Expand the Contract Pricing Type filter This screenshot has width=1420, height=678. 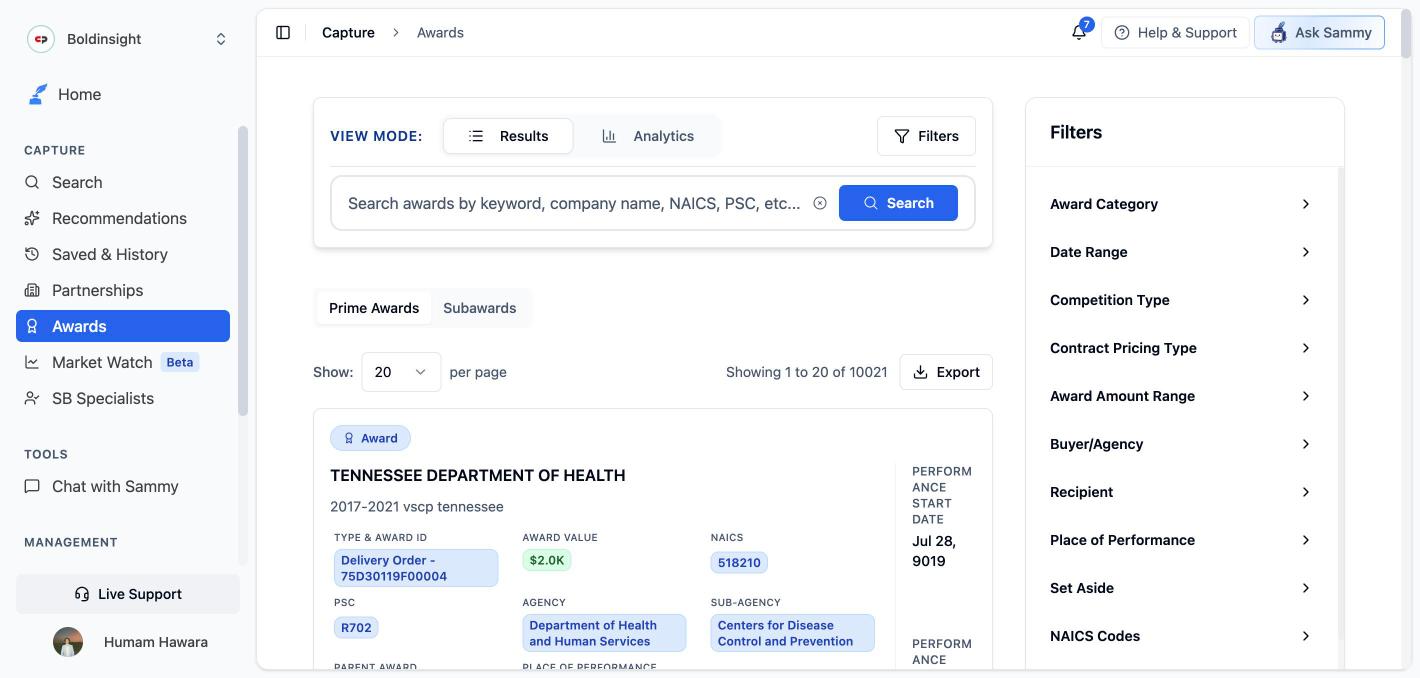point(1181,348)
